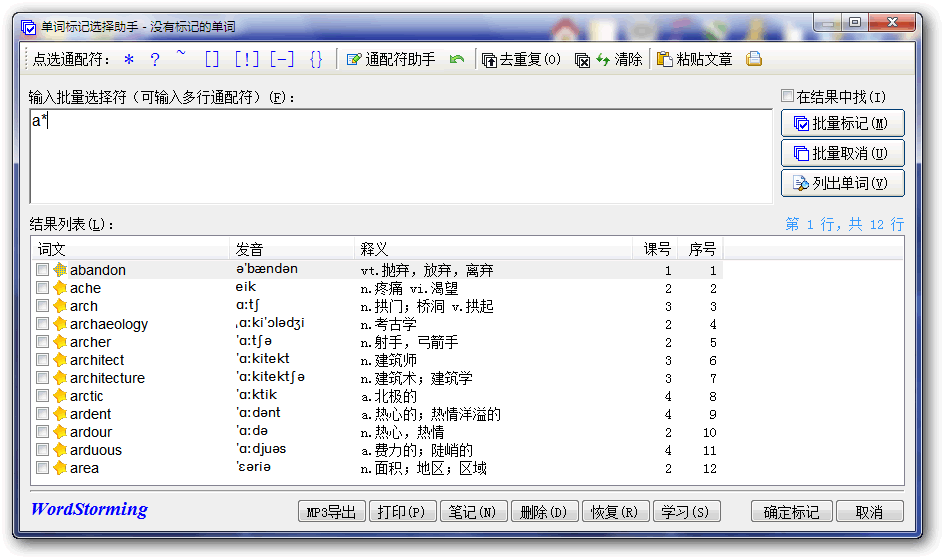Click 去重复 to remove duplicates
943x559 pixels.
point(521,60)
